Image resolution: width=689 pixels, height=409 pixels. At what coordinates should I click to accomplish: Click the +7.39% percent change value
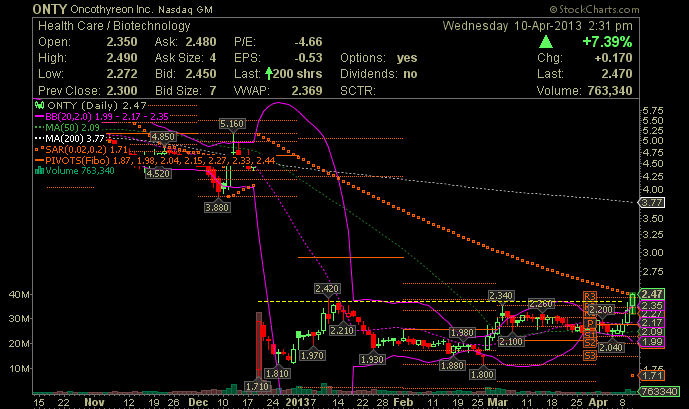[610, 43]
